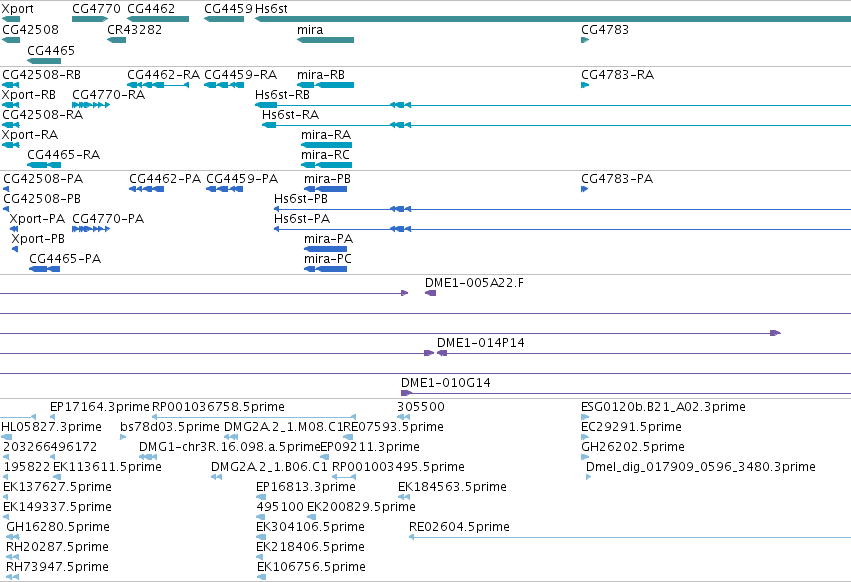Select the EK200829.5prime EST label

[361, 507]
